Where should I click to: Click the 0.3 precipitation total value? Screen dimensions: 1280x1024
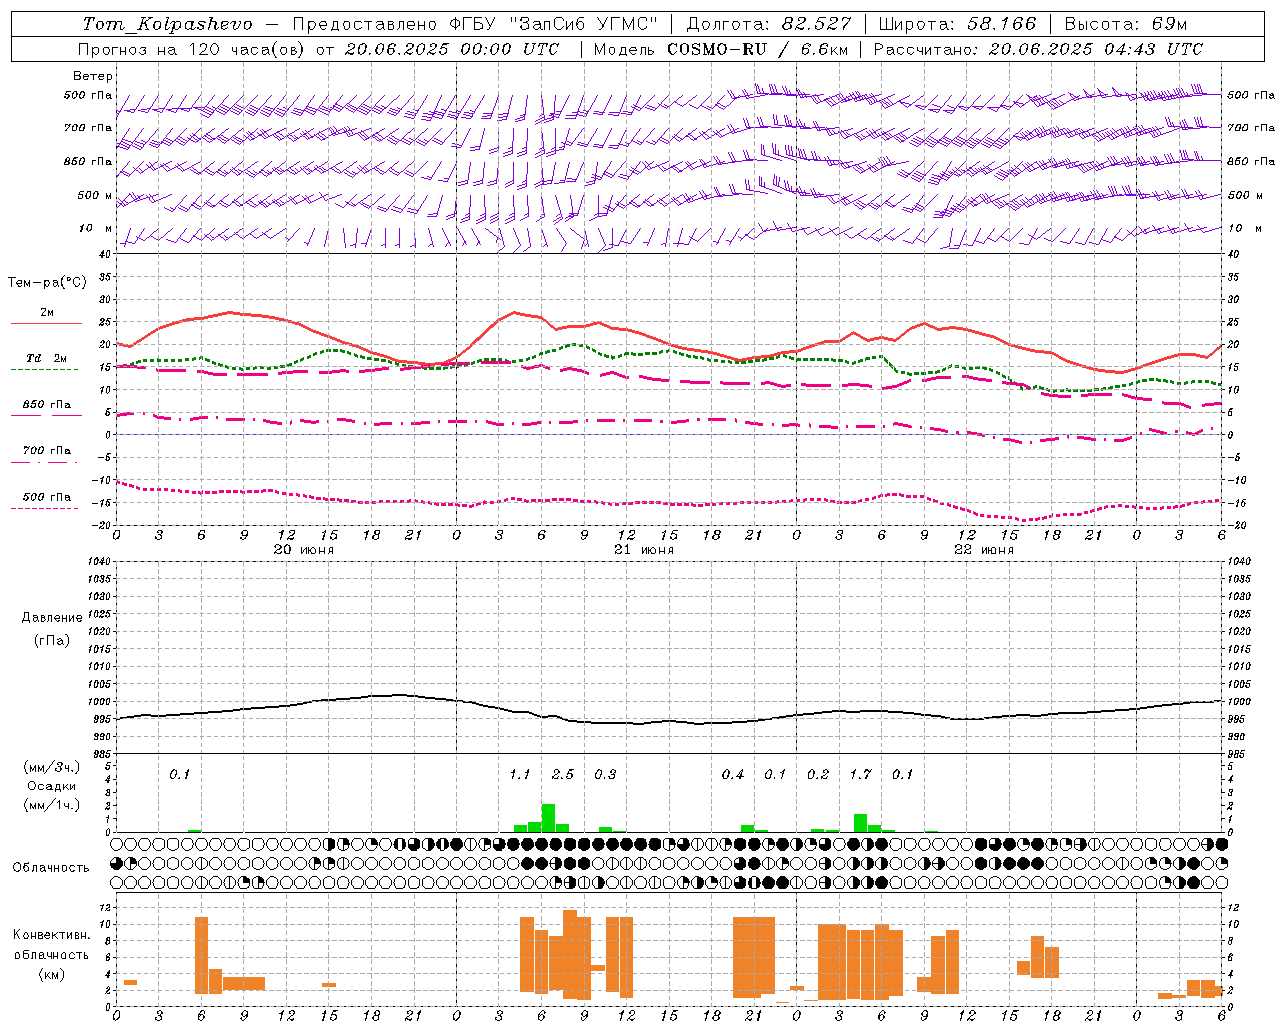605,774
